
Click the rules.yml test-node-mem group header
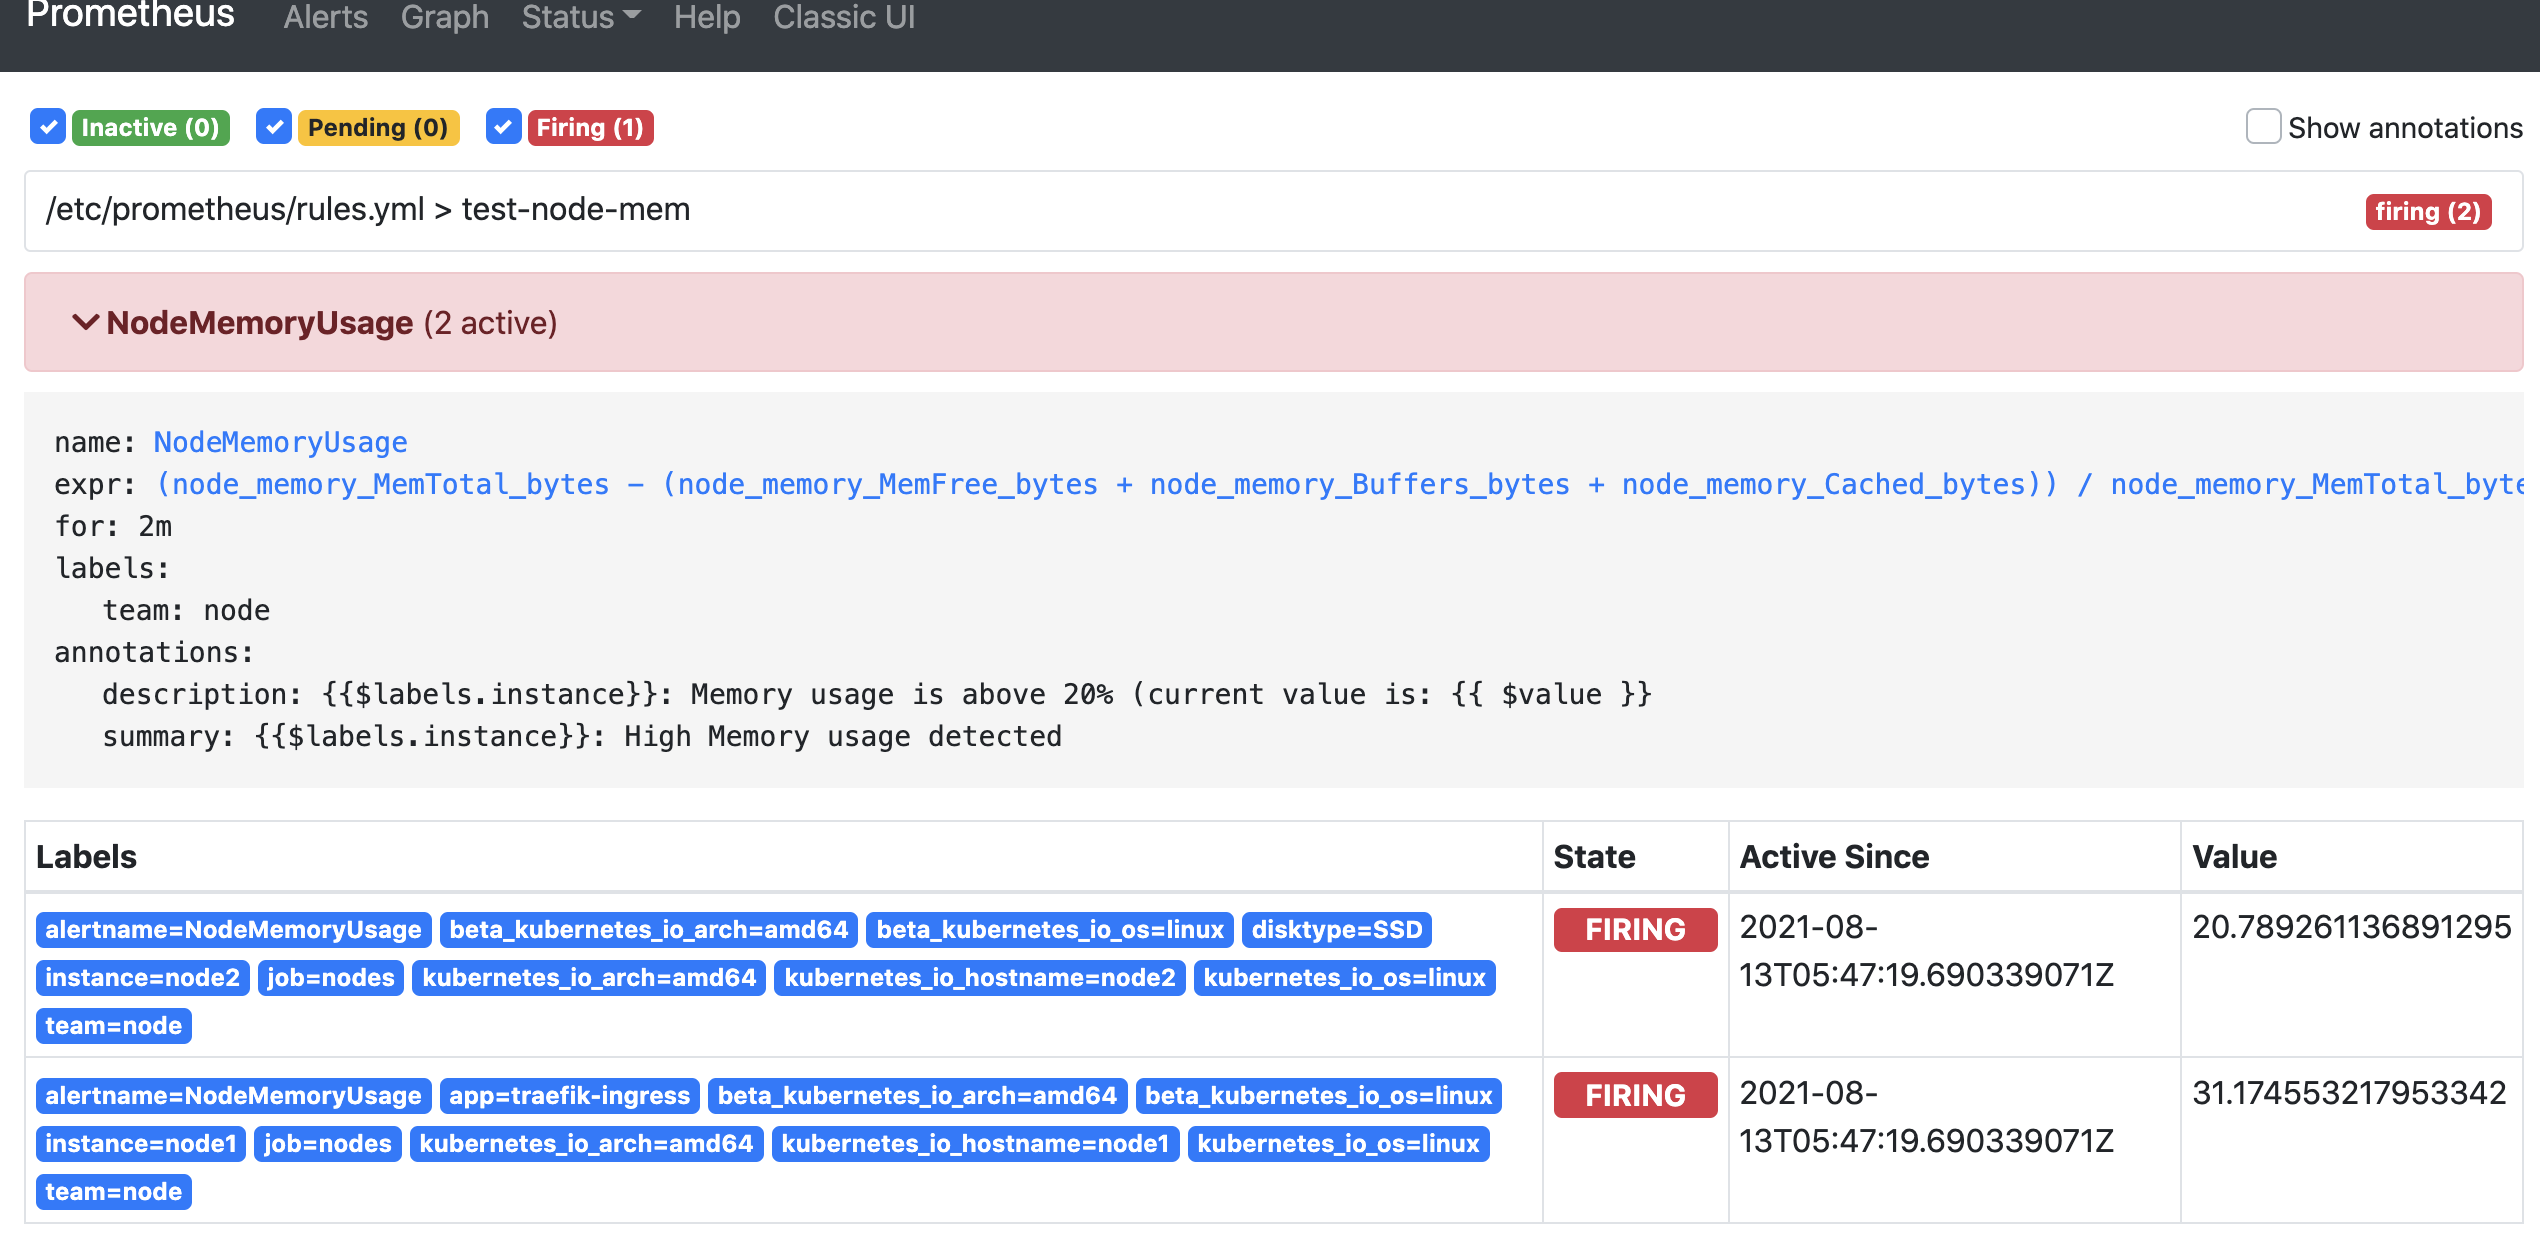click(x=1273, y=211)
